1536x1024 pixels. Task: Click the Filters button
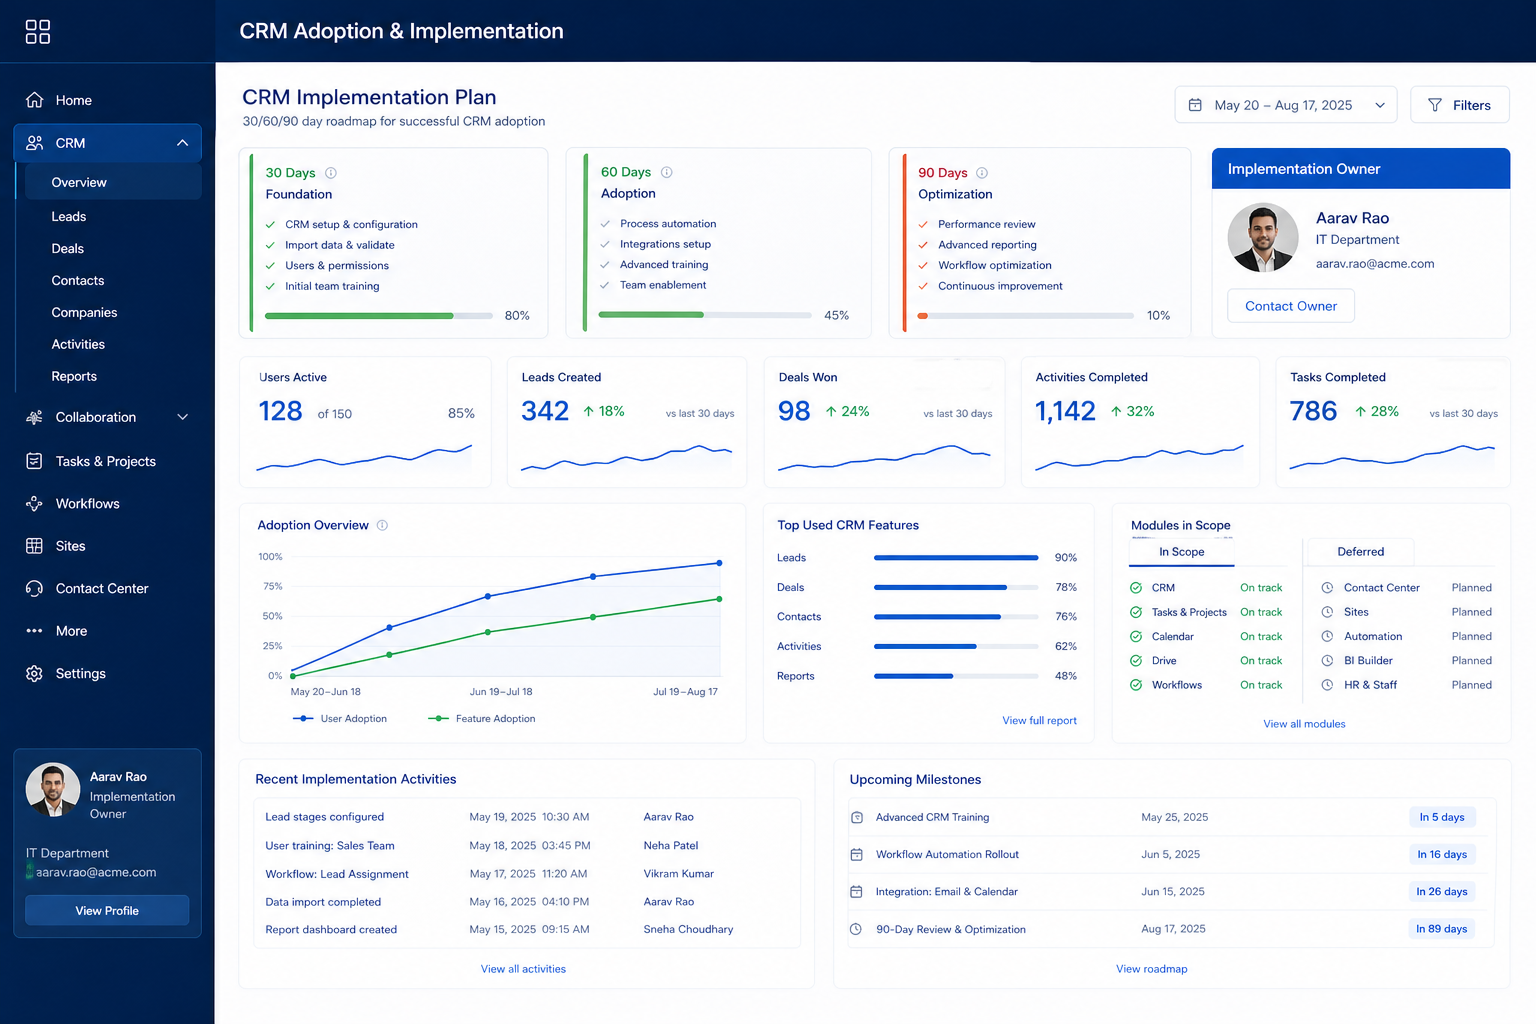[1459, 105]
